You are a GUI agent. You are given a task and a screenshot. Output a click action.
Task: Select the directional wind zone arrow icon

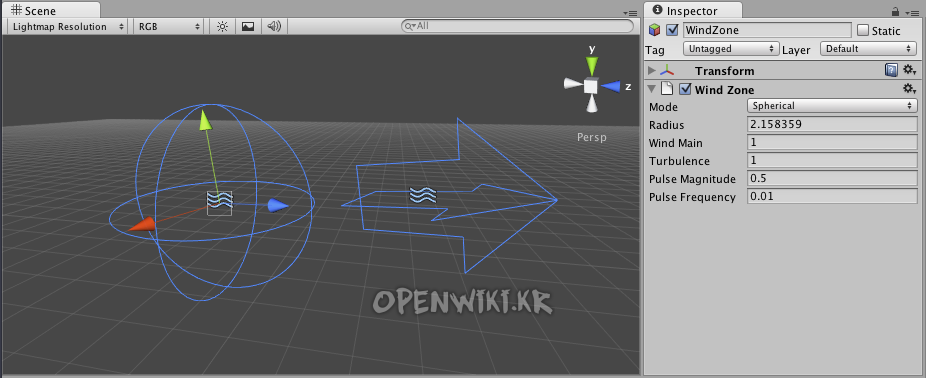(x=423, y=194)
